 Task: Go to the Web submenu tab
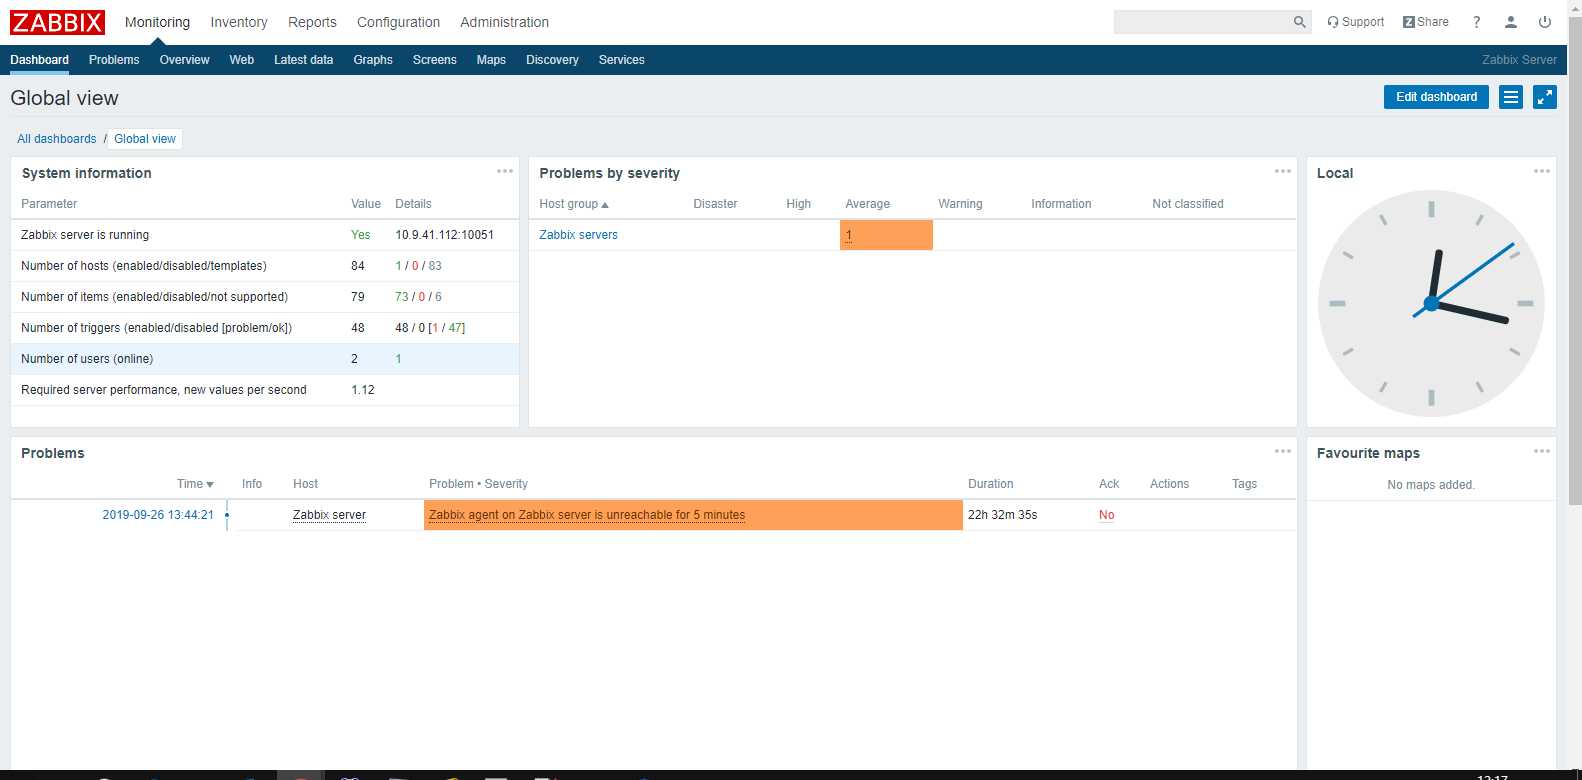coord(242,60)
